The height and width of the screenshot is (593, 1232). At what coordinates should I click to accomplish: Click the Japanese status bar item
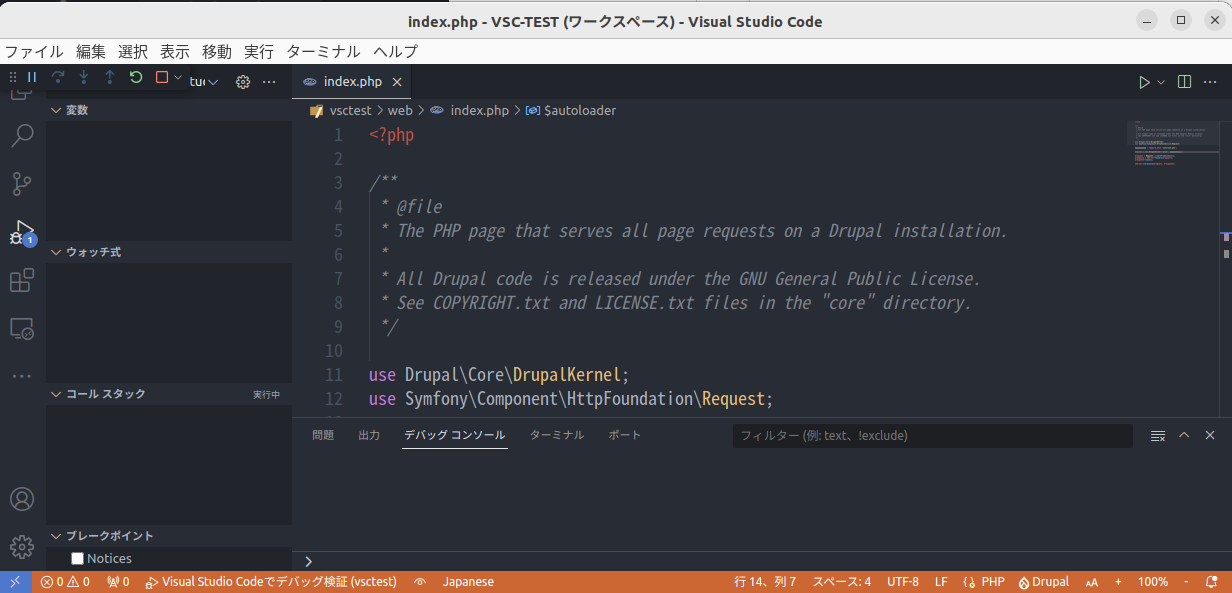(x=468, y=582)
